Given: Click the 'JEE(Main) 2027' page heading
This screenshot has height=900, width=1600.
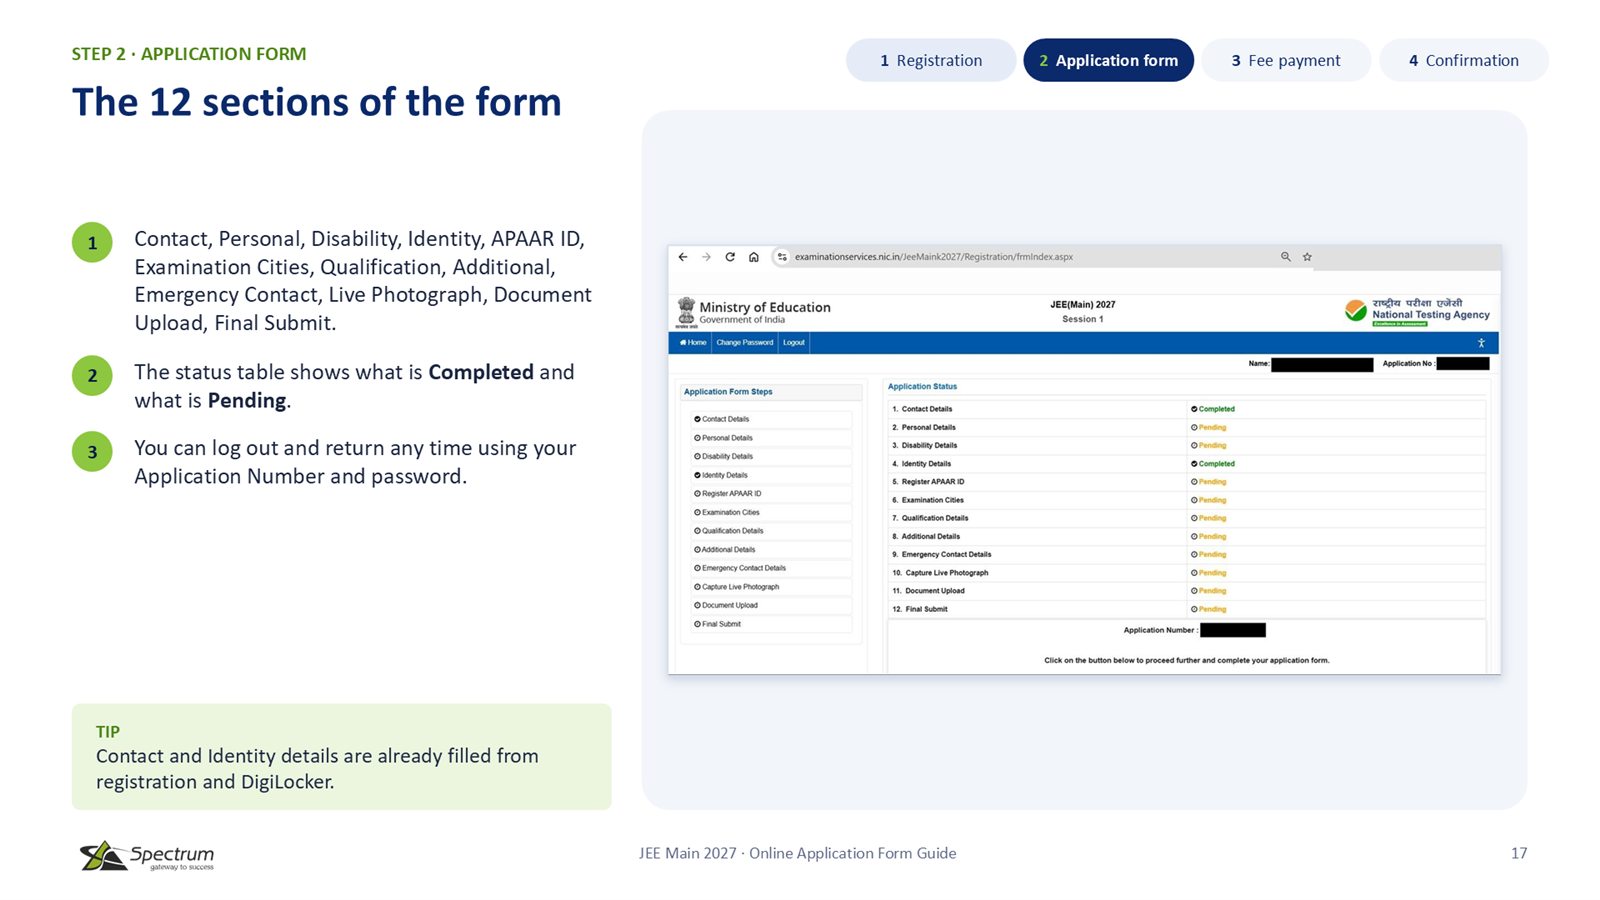Looking at the screenshot, I should tap(1083, 305).
